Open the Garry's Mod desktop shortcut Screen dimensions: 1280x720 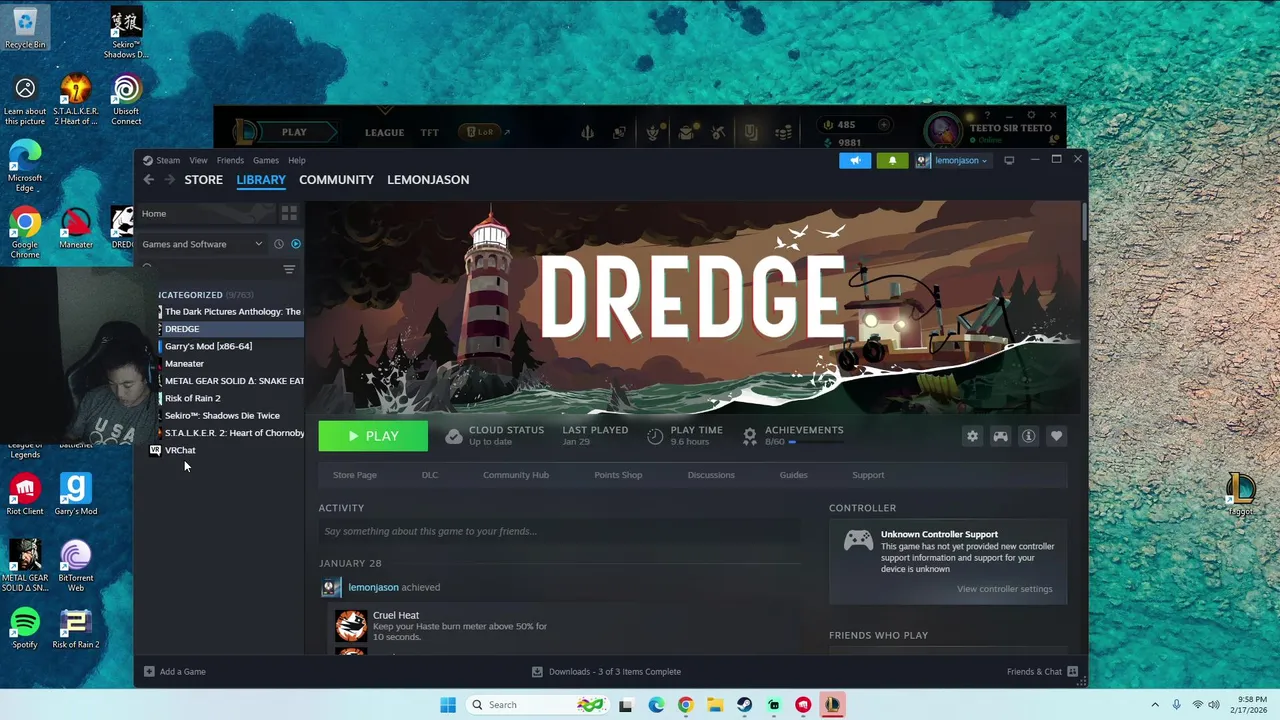click(x=76, y=495)
